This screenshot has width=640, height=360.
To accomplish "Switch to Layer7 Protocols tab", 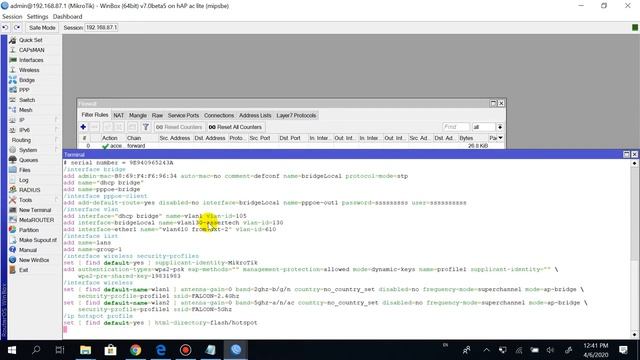I will click(296, 116).
